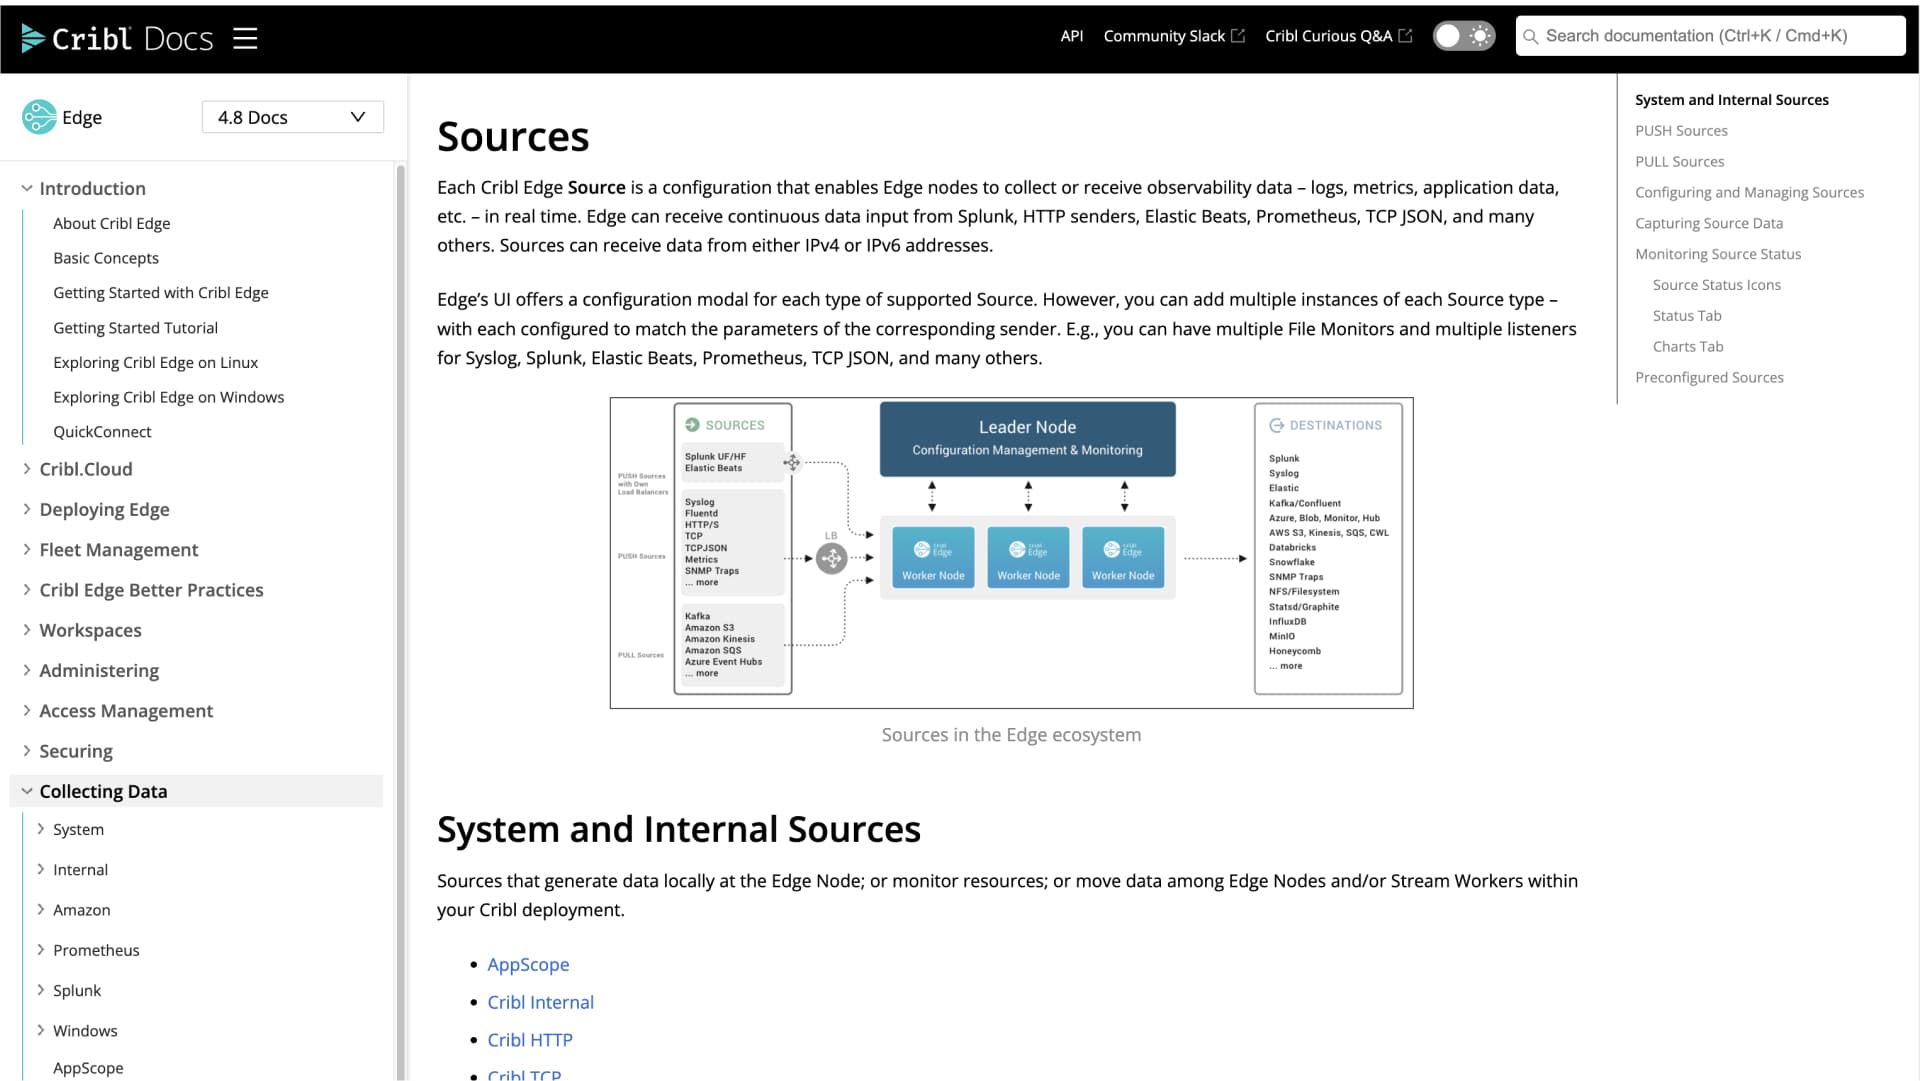1920x1081 pixels.
Task: Open AppScope item in sidebar
Action: click(88, 1068)
